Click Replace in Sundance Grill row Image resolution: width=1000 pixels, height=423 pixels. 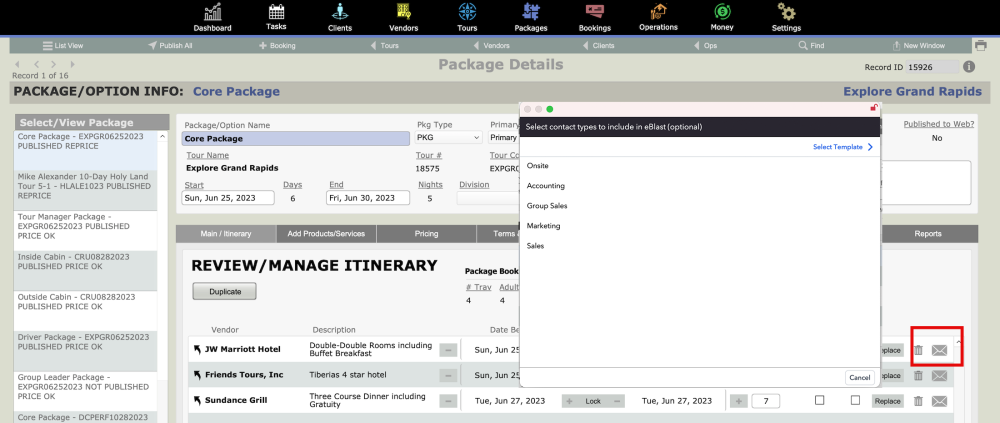pos(887,401)
